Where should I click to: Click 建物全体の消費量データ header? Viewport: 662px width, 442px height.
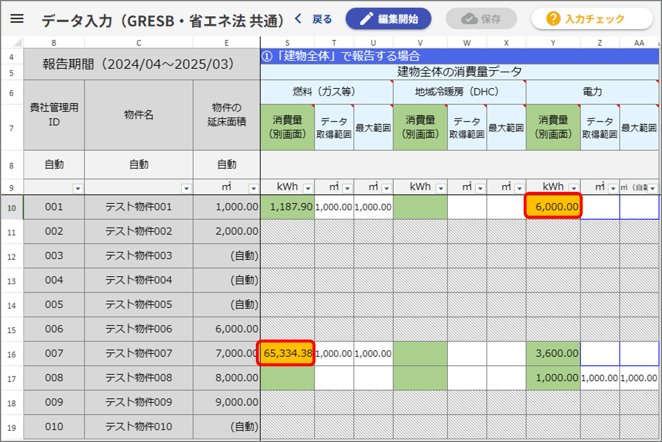[459, 72]
